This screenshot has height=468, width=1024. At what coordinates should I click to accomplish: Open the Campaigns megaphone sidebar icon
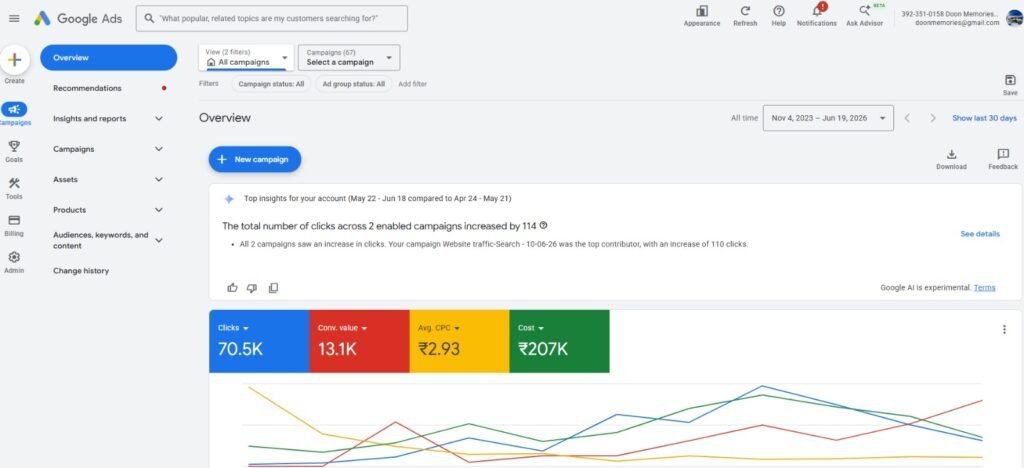click(x=14, y=110)
